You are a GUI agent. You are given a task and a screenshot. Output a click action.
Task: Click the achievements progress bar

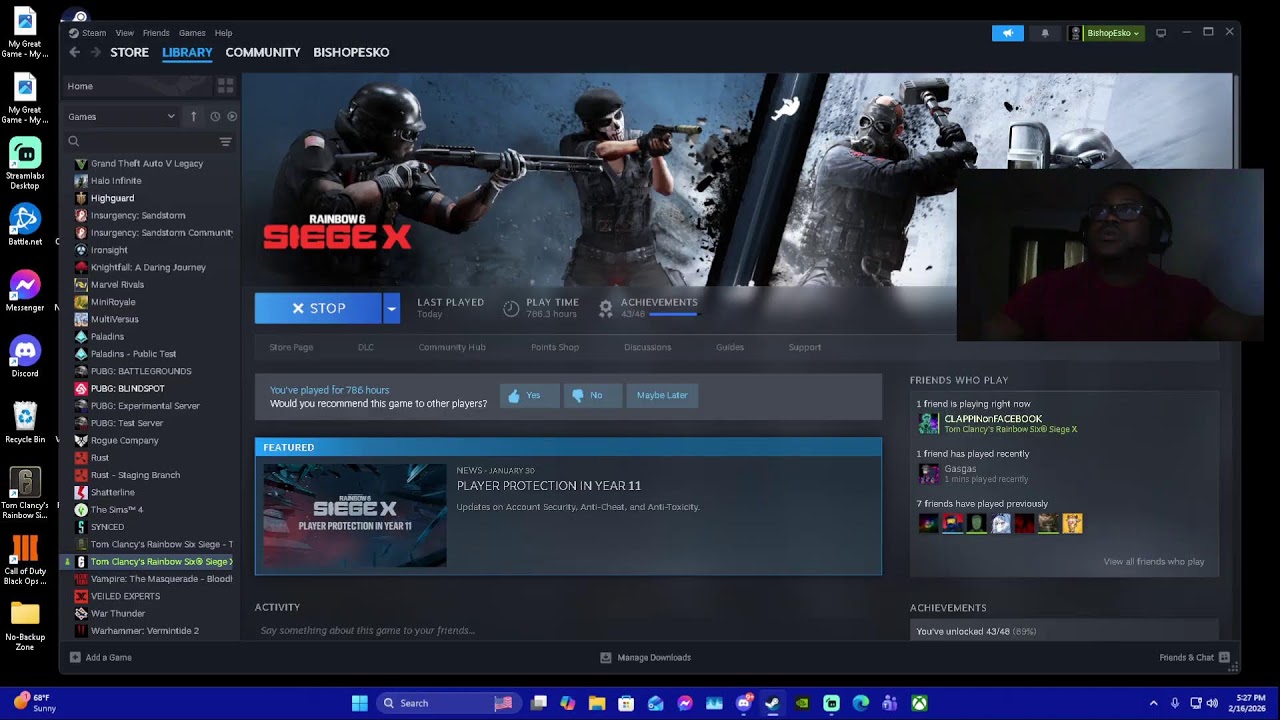[x=673, y=315]
